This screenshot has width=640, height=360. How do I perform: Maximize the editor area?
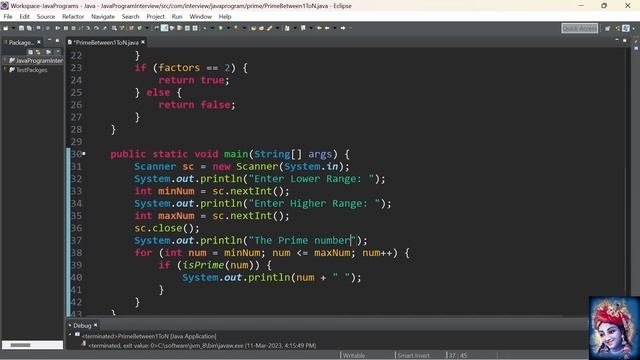624,40
